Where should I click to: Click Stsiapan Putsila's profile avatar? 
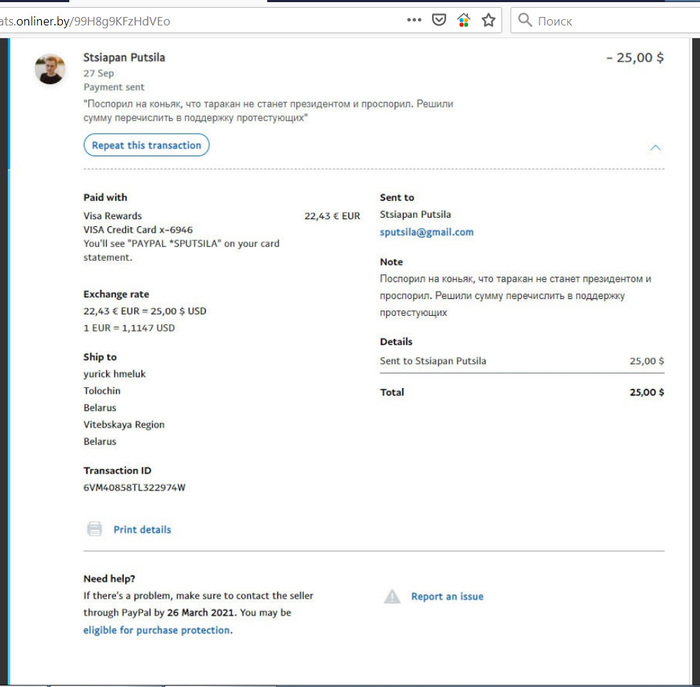pyautogui.click(x=50, y=69)
